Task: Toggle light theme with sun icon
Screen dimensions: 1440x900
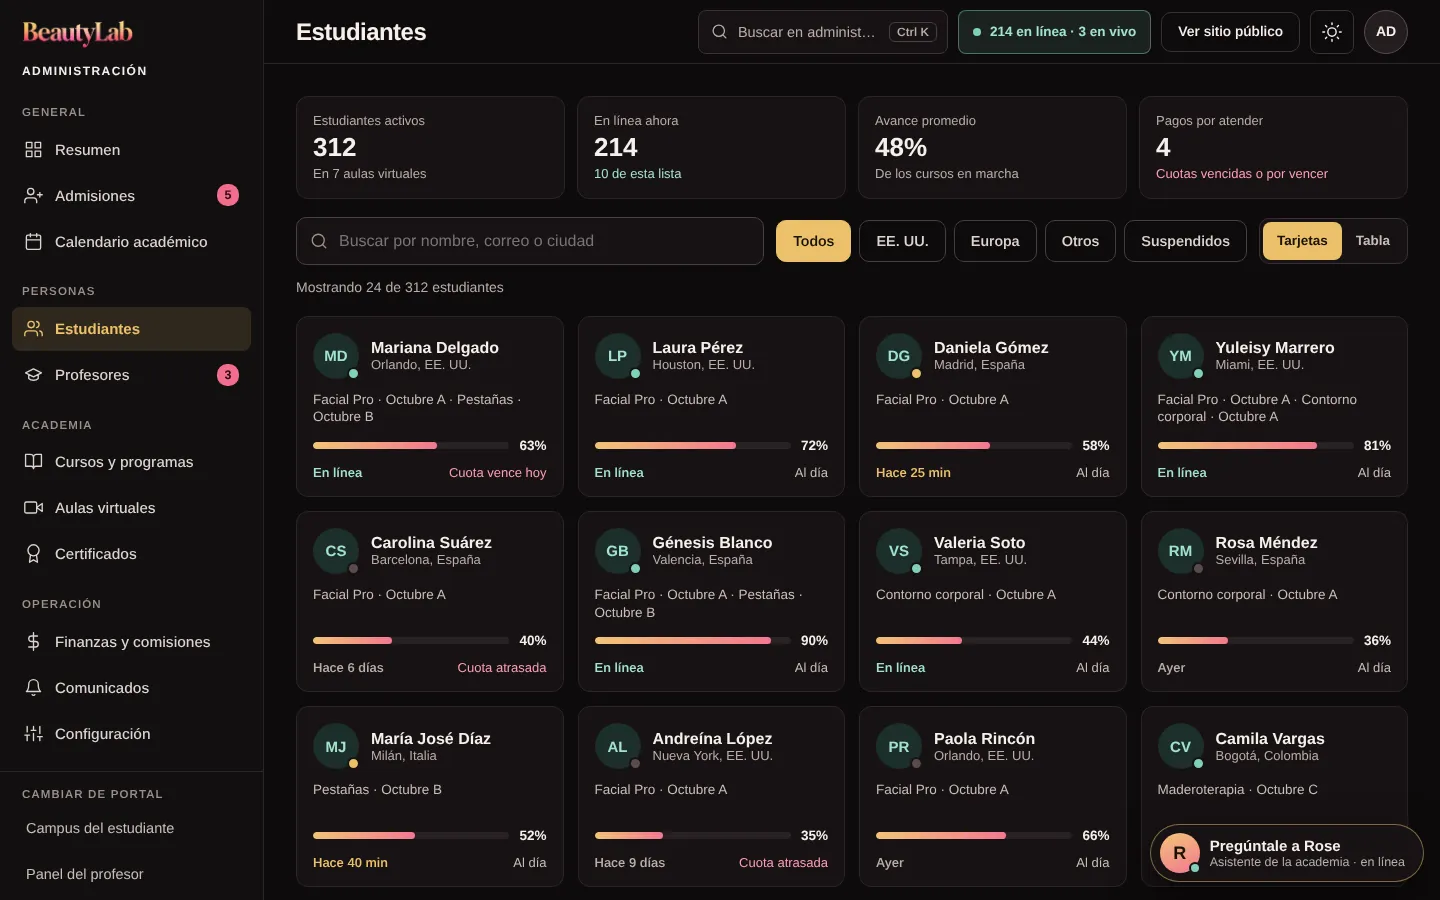Action: pyautogui.click(x=1332, y=32)
